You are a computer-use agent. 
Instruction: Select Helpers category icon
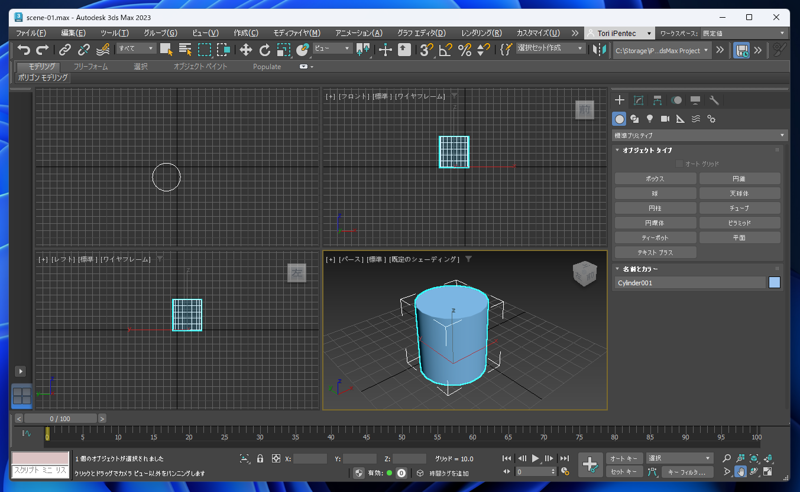(680, 119)
